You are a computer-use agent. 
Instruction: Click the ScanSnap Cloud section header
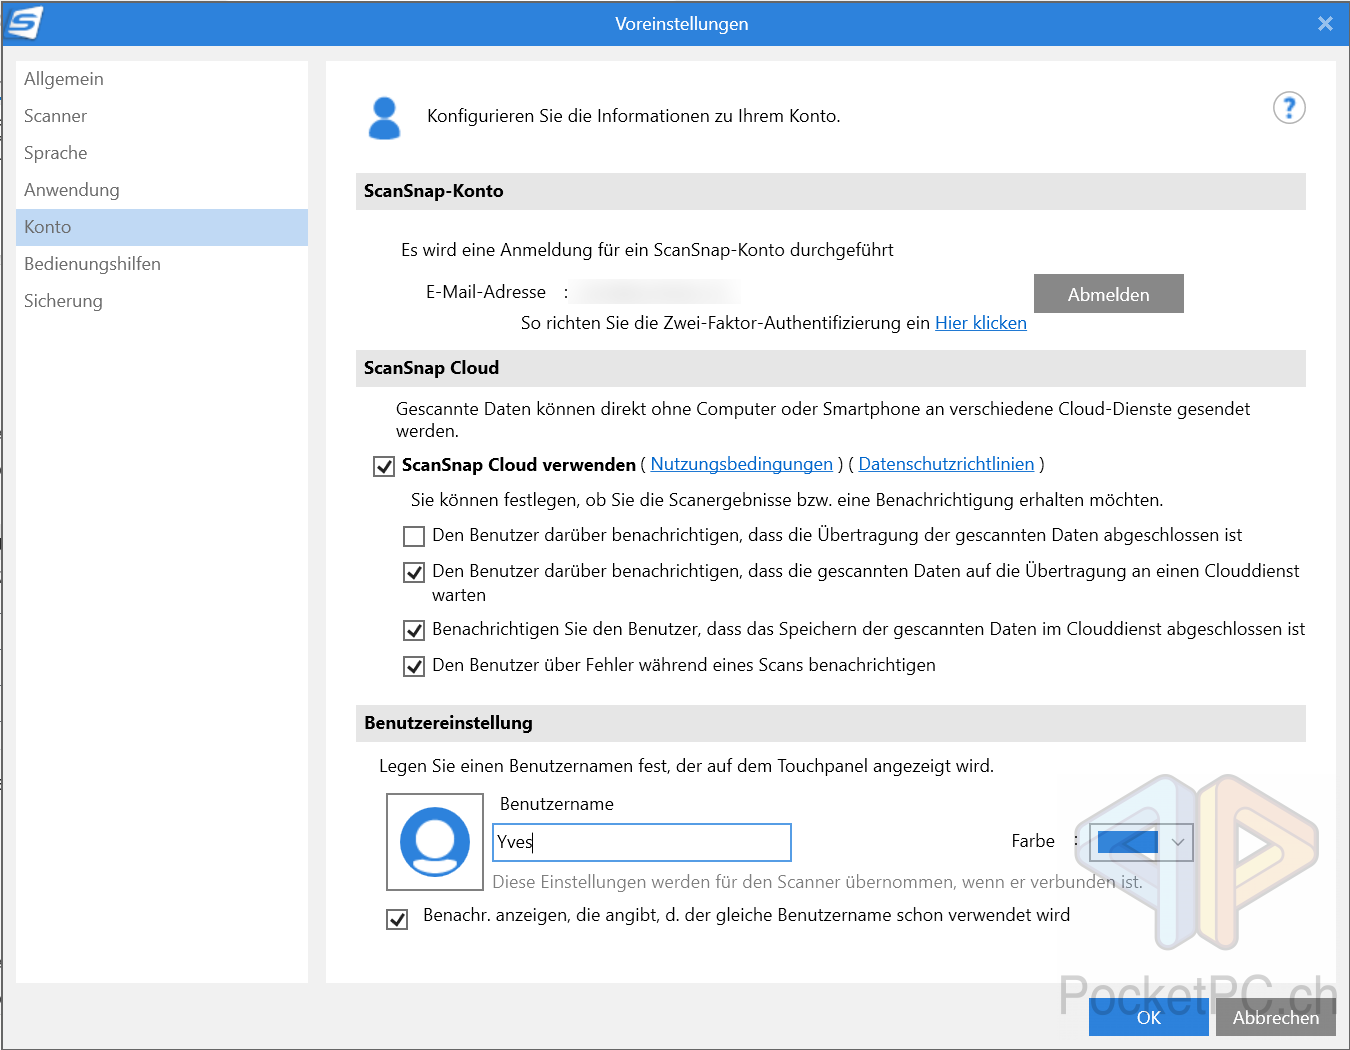pyautogui.click(x=831, y=368)
